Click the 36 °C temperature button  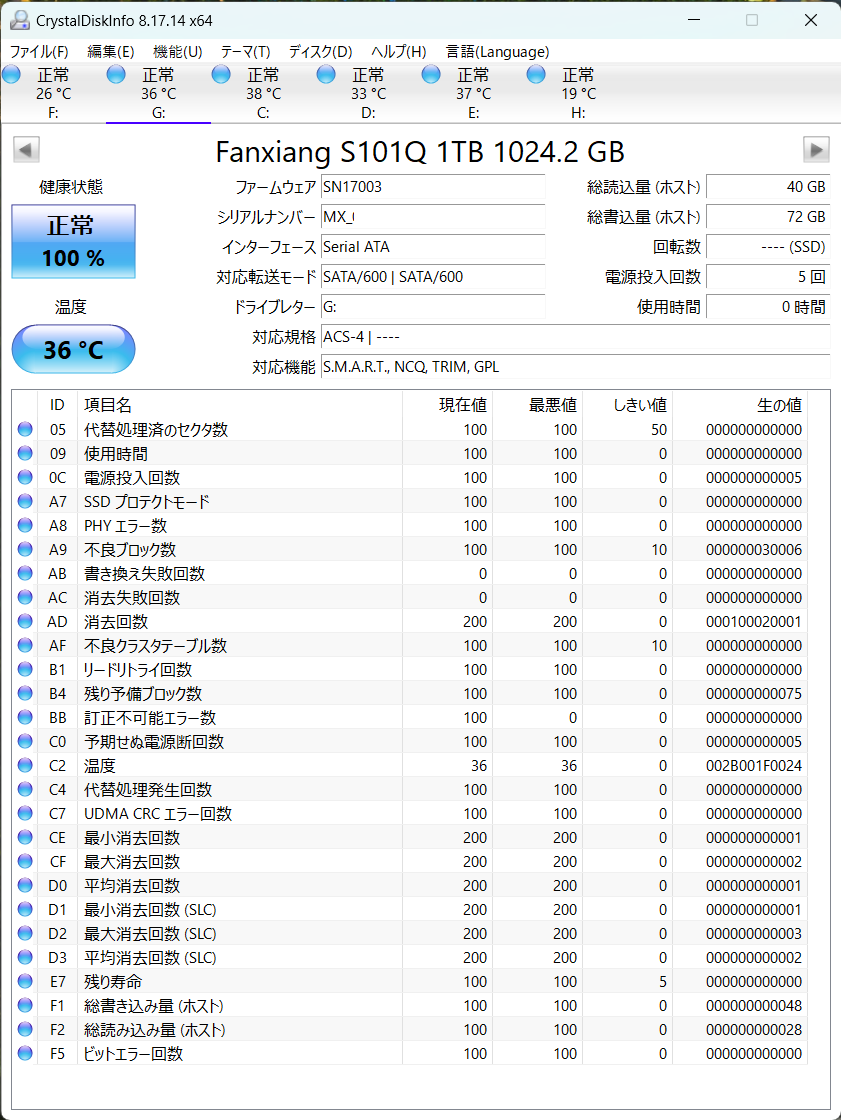[x=74, y=349]
